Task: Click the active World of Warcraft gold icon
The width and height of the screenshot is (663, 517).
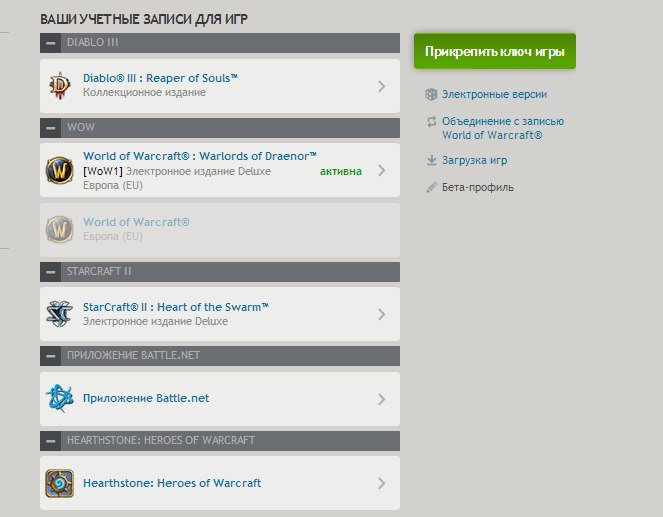Action: pos(60,170)
